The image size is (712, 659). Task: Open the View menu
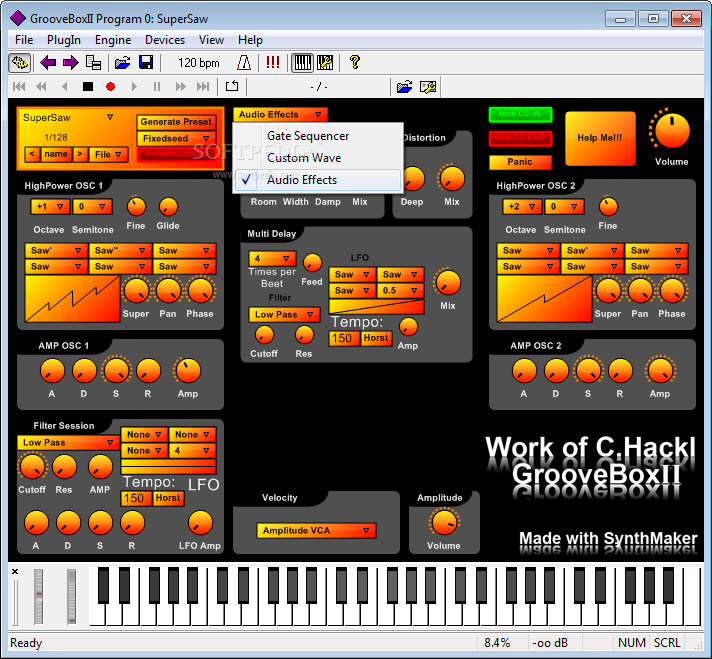(211, 40)
